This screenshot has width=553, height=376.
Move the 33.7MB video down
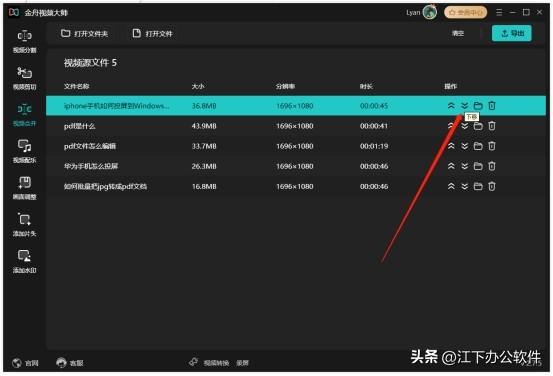click(x=464, y=146)
